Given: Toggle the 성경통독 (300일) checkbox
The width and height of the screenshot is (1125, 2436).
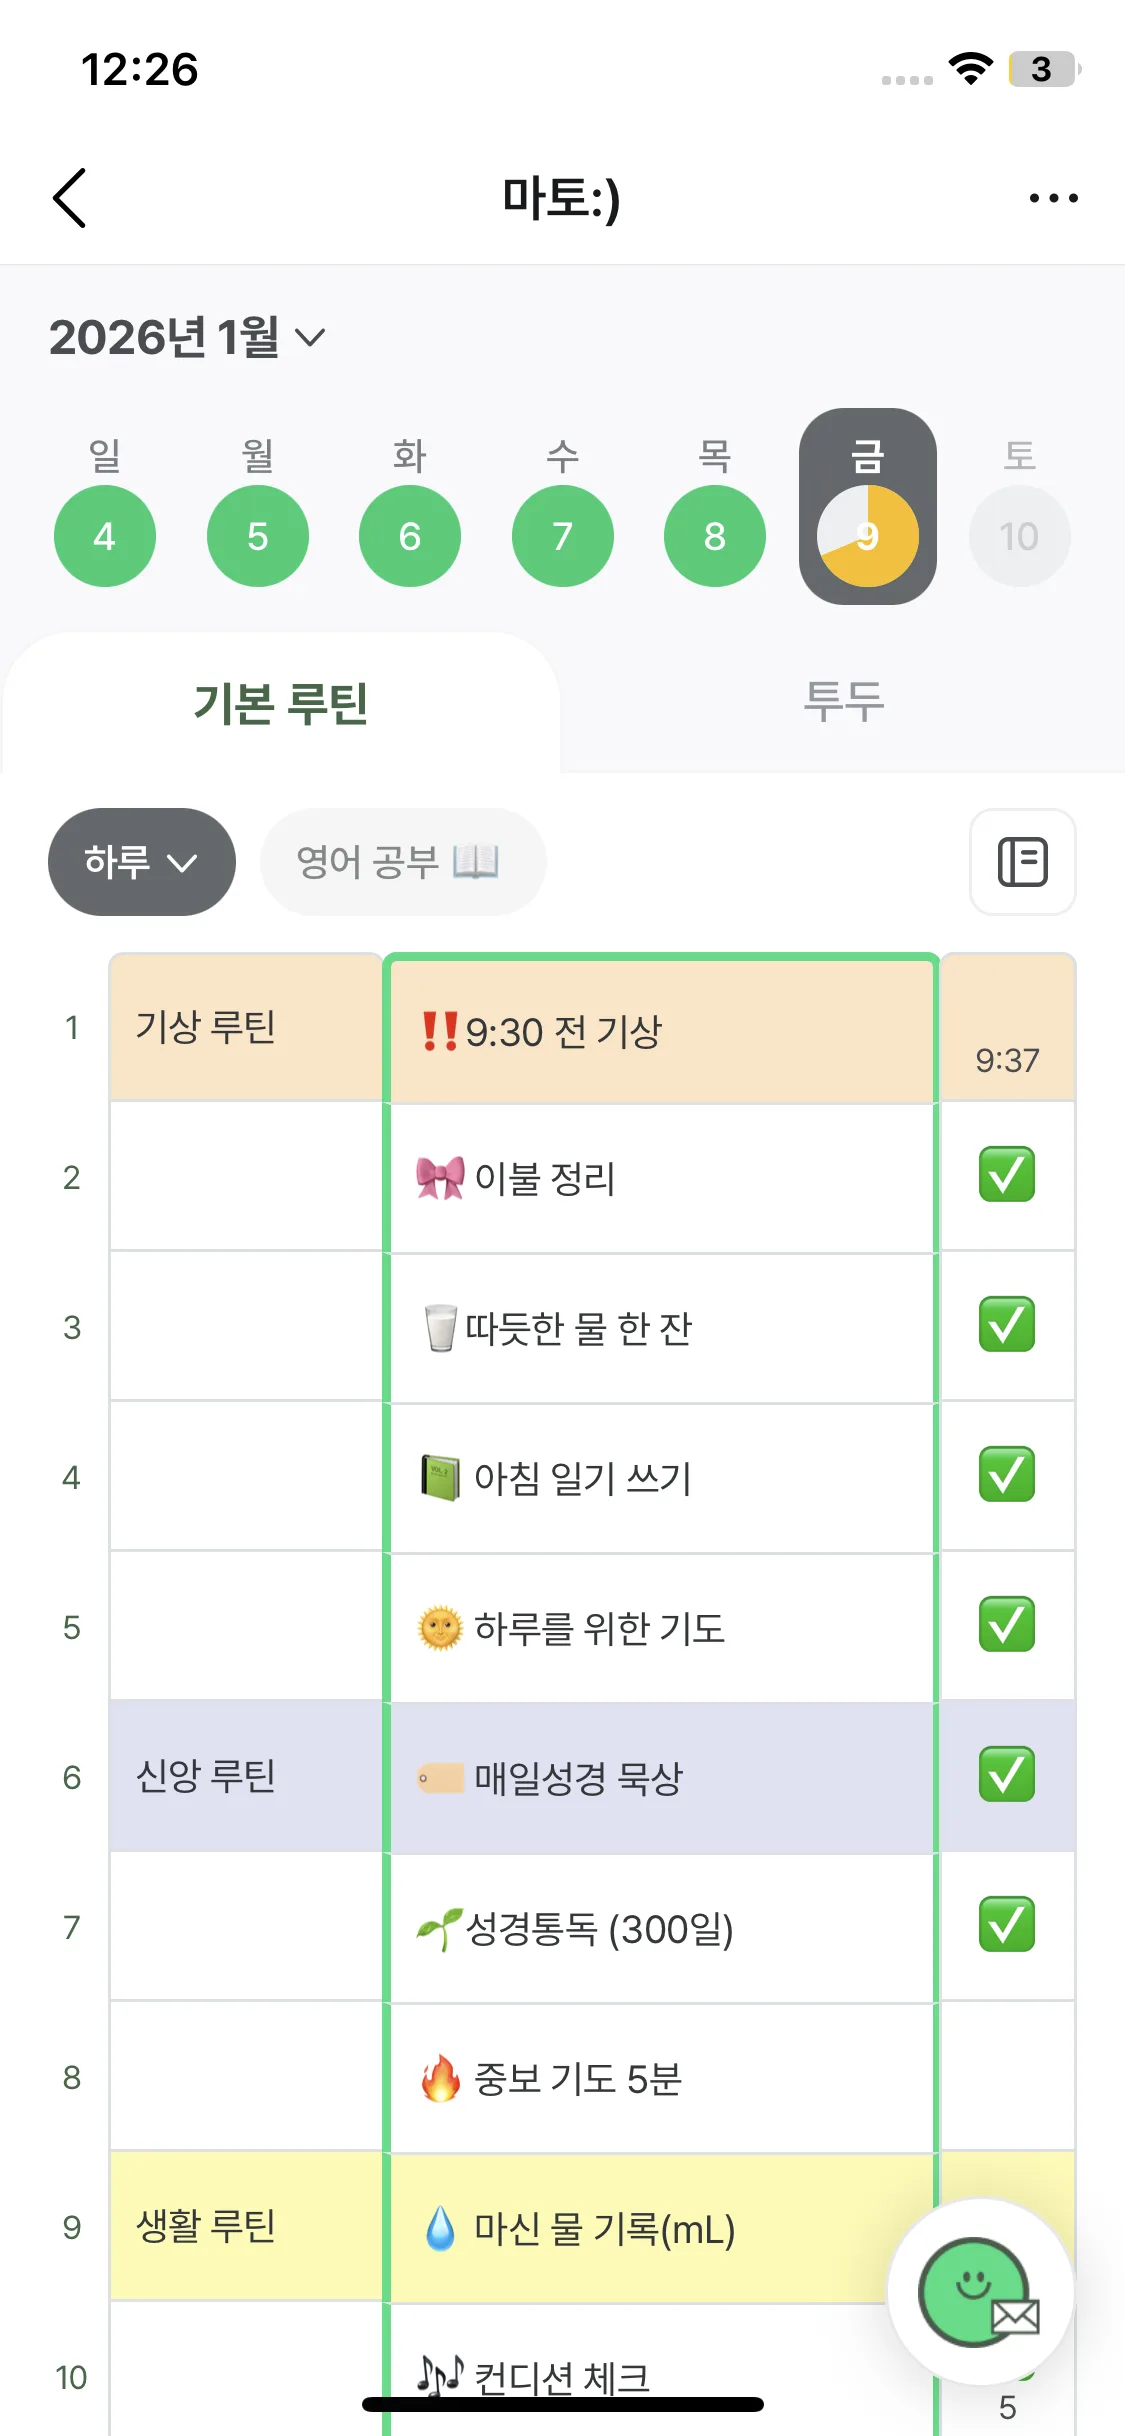Looking at the screenshot, I should 1006,1926.
